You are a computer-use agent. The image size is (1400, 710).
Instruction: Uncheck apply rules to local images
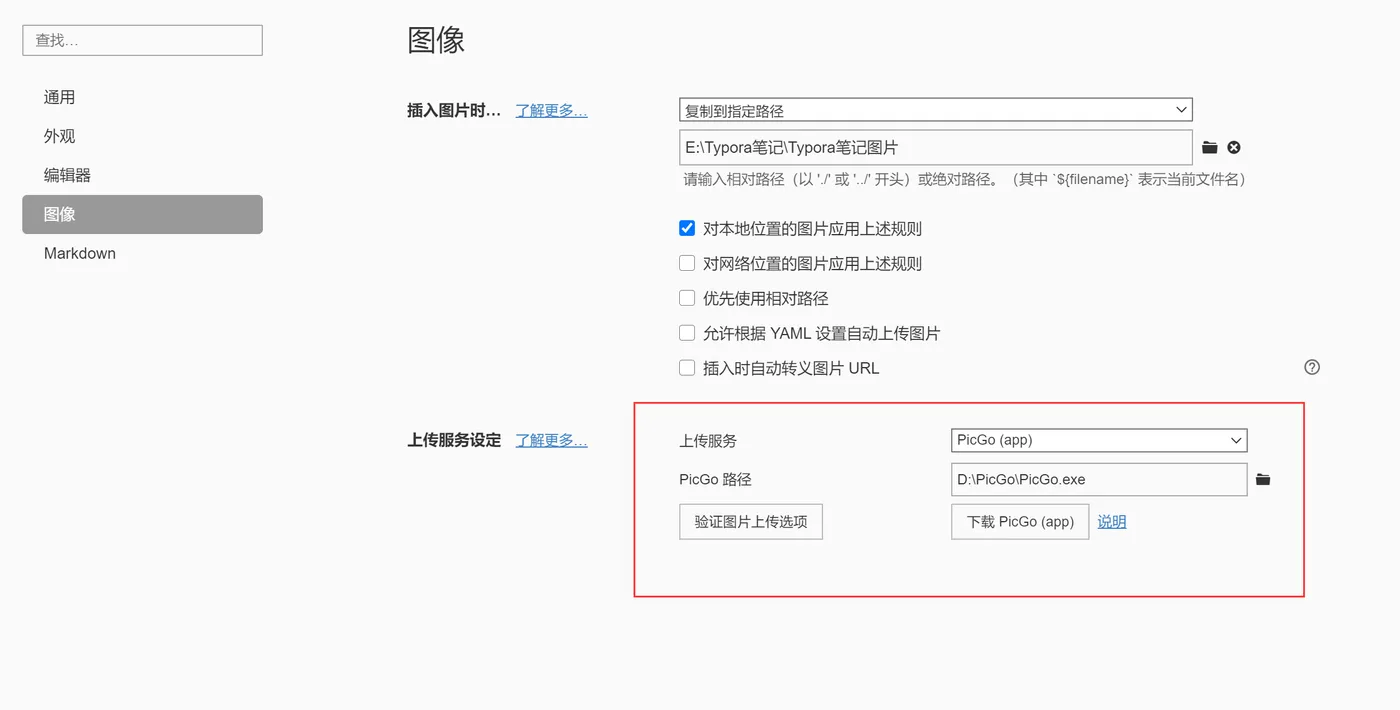(x=687, y=228)
